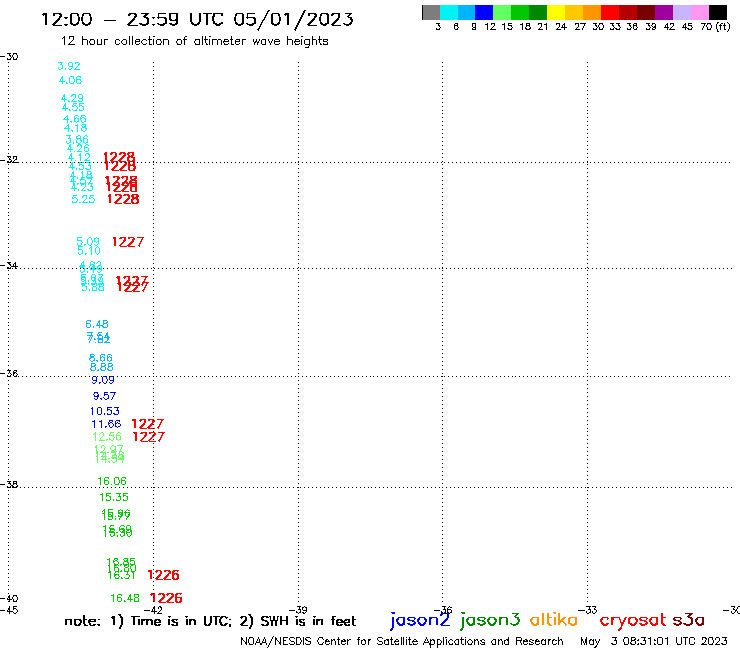Click the 8.66 wave height value
The image size is (740, 650).
101,358
